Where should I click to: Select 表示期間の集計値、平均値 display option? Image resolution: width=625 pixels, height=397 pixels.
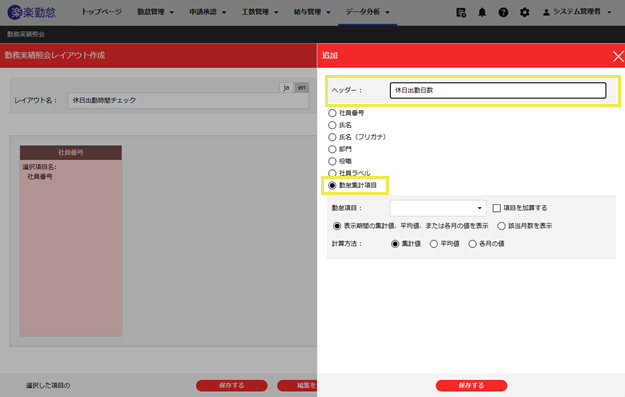coord(337,226)
